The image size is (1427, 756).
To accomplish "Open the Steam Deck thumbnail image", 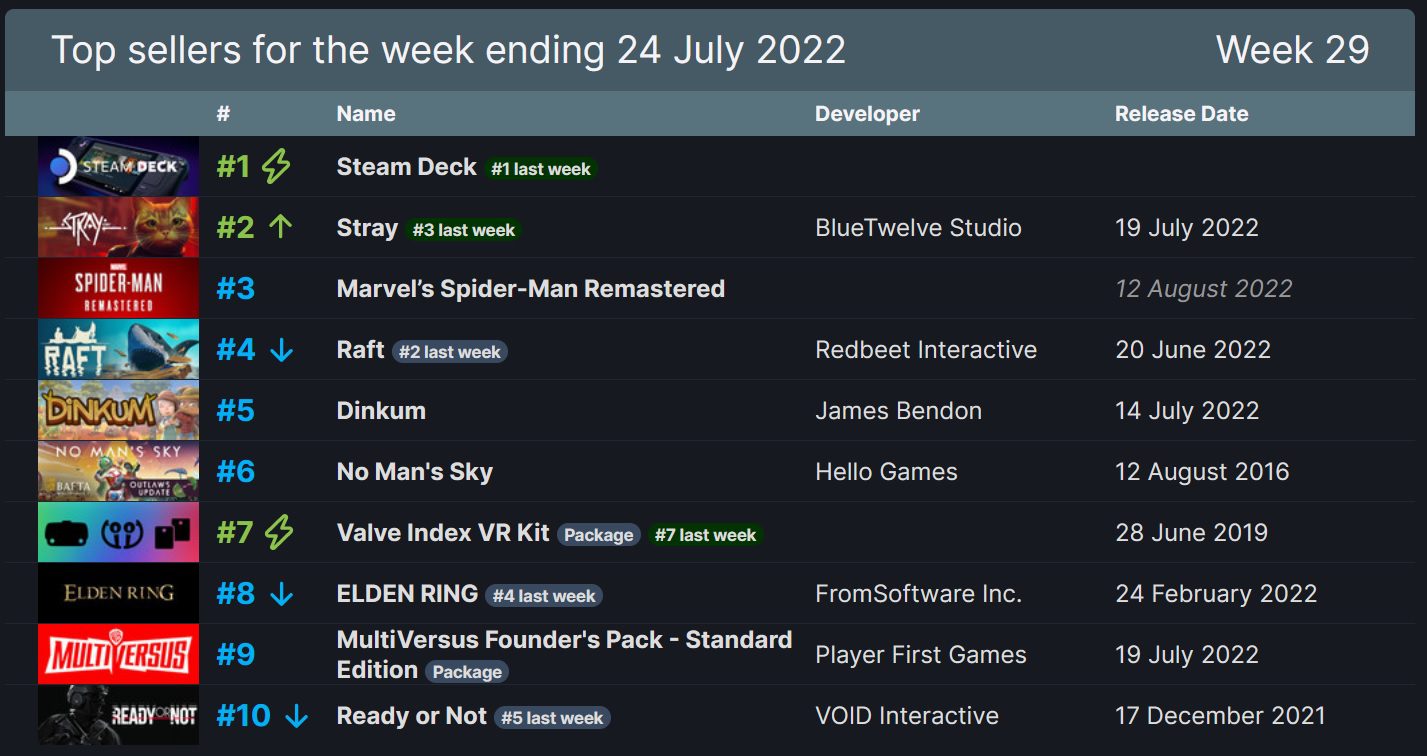I will point(118,166).
